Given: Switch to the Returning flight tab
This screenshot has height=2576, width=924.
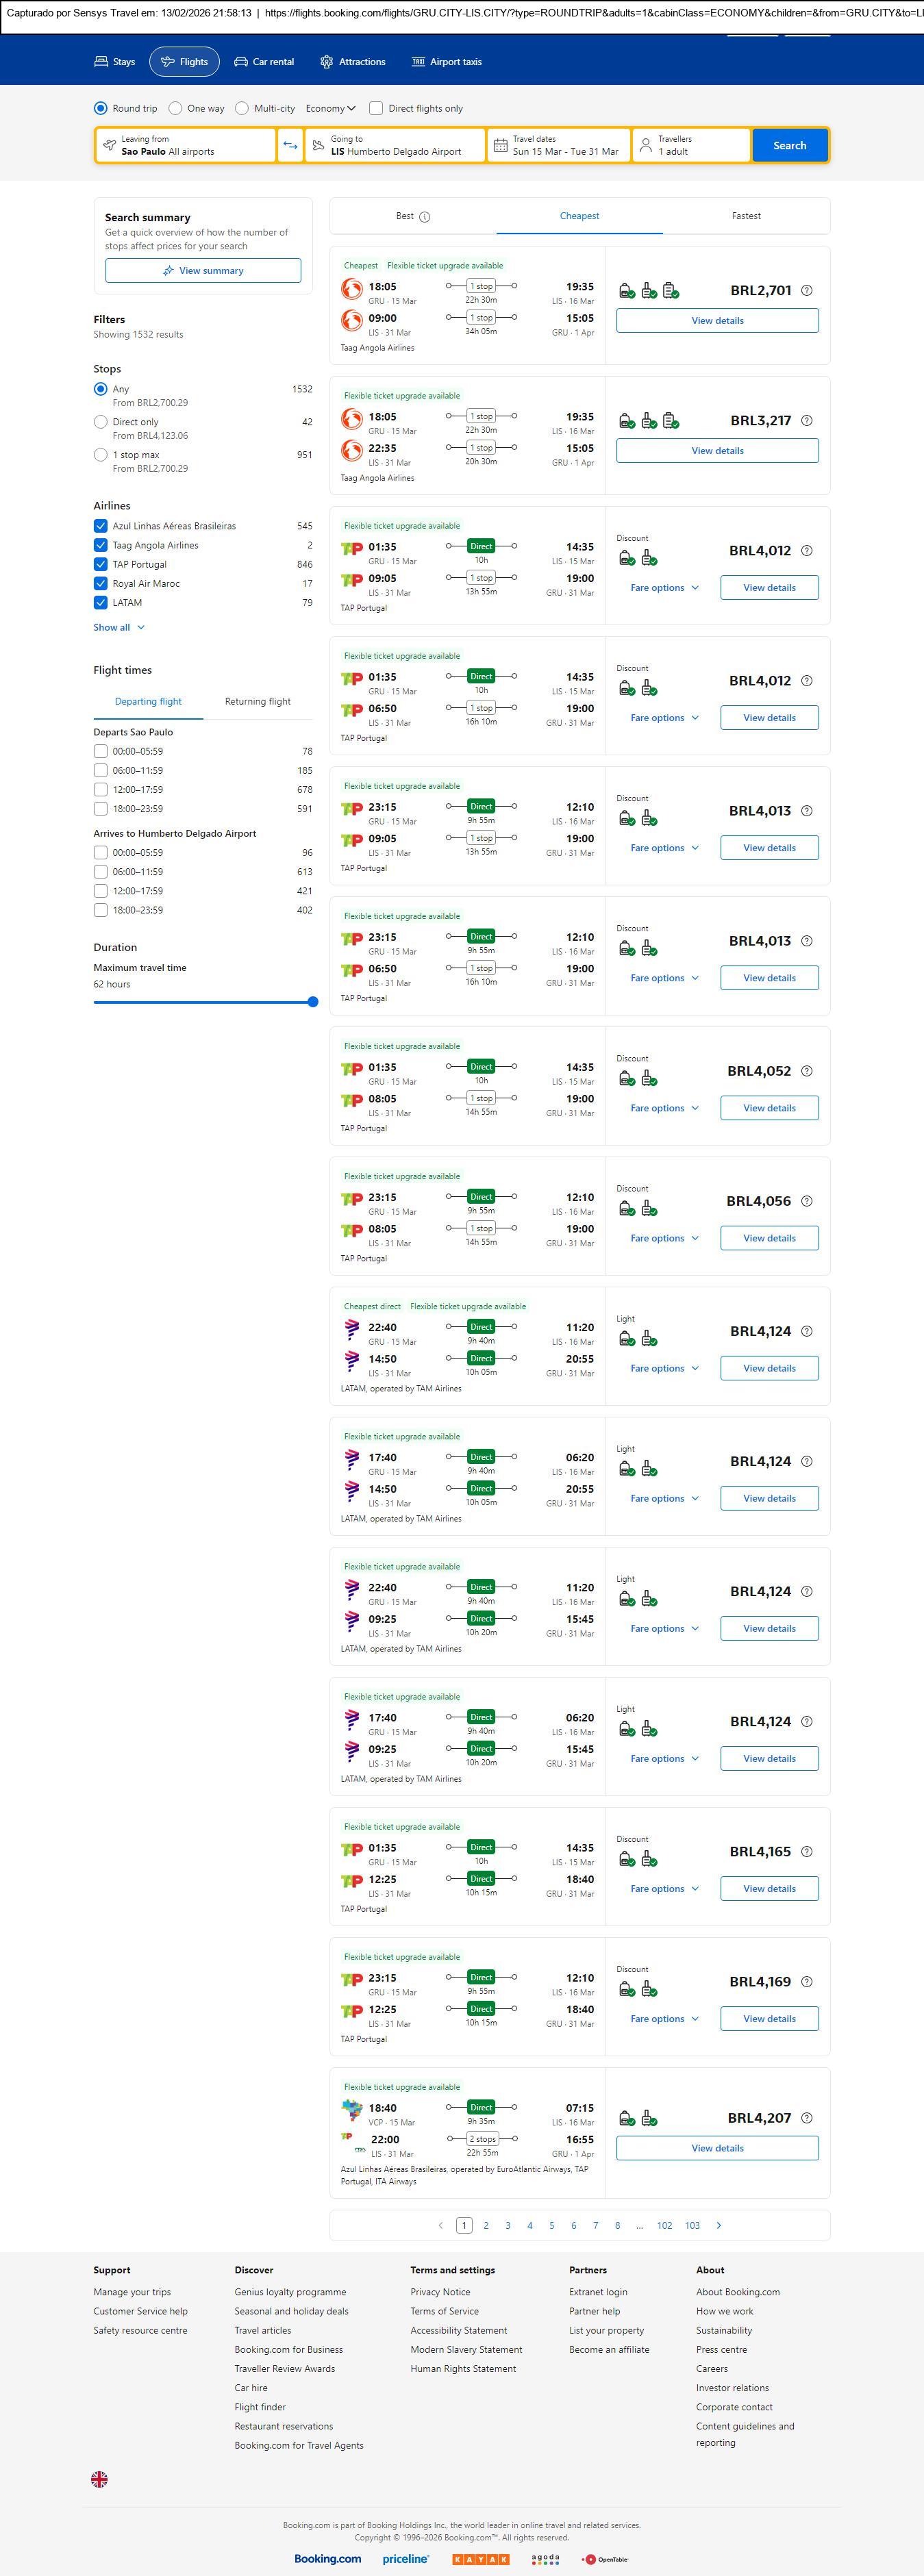Looking at the screenshot, I should (258, 702).
